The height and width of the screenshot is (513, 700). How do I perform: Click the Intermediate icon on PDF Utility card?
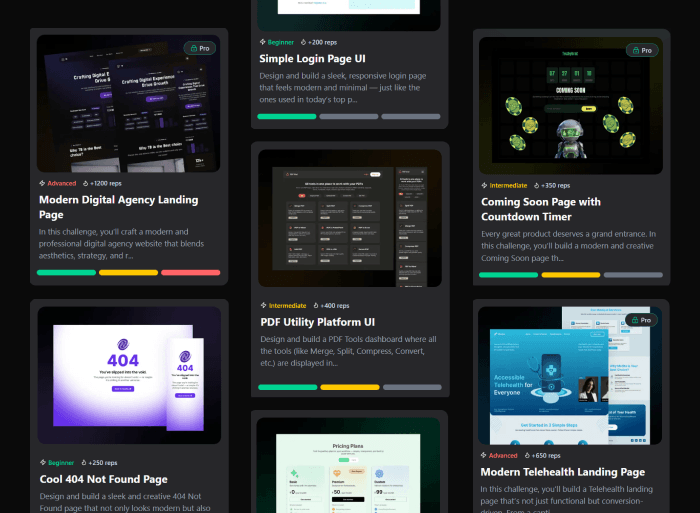coord(262,306)
